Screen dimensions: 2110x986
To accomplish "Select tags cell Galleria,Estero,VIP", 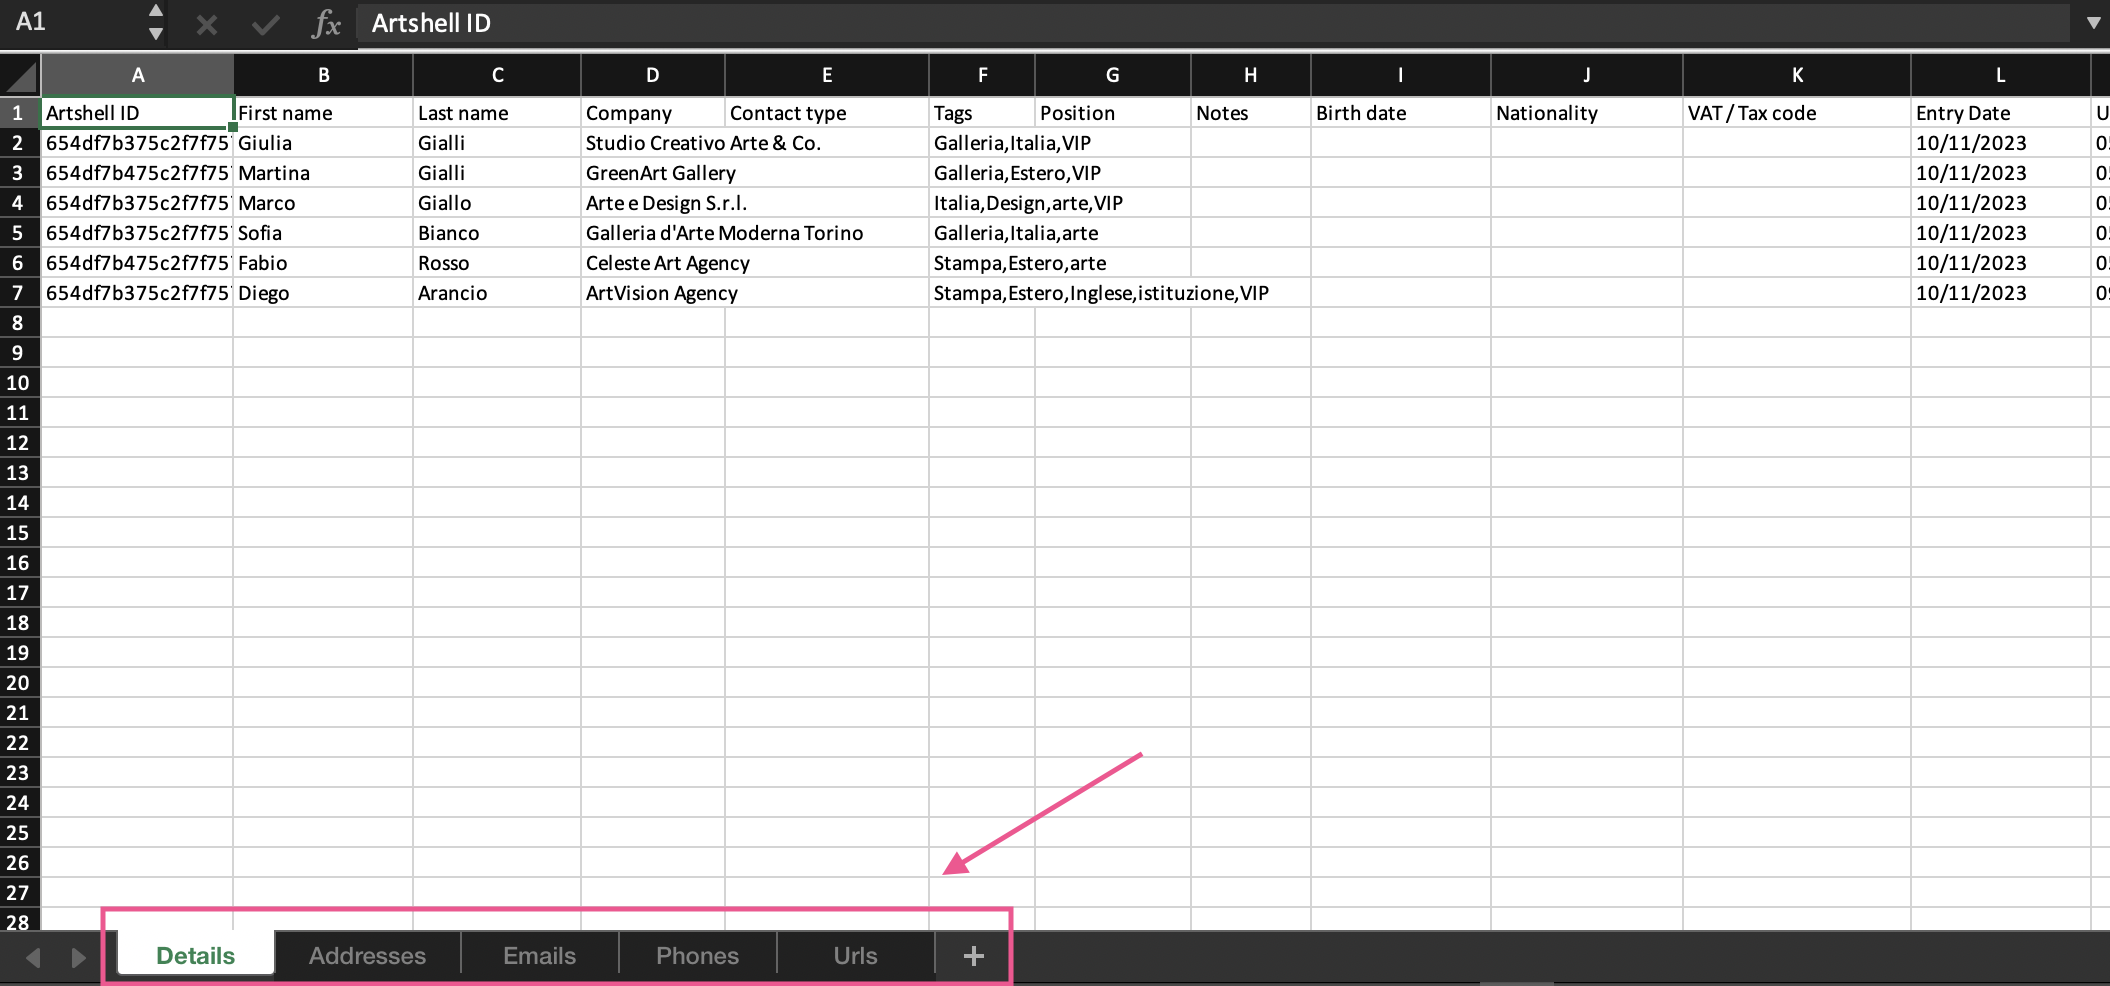I will [982, 173].
